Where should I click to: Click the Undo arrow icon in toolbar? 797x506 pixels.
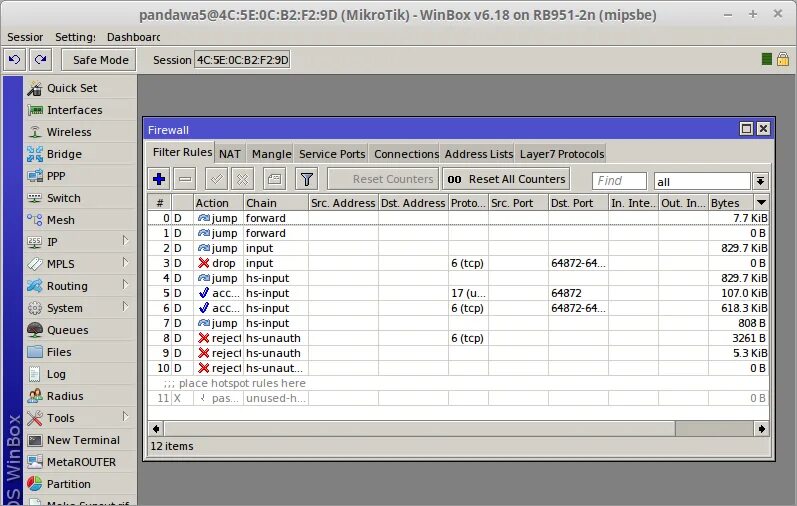click(x=15, y=59)
